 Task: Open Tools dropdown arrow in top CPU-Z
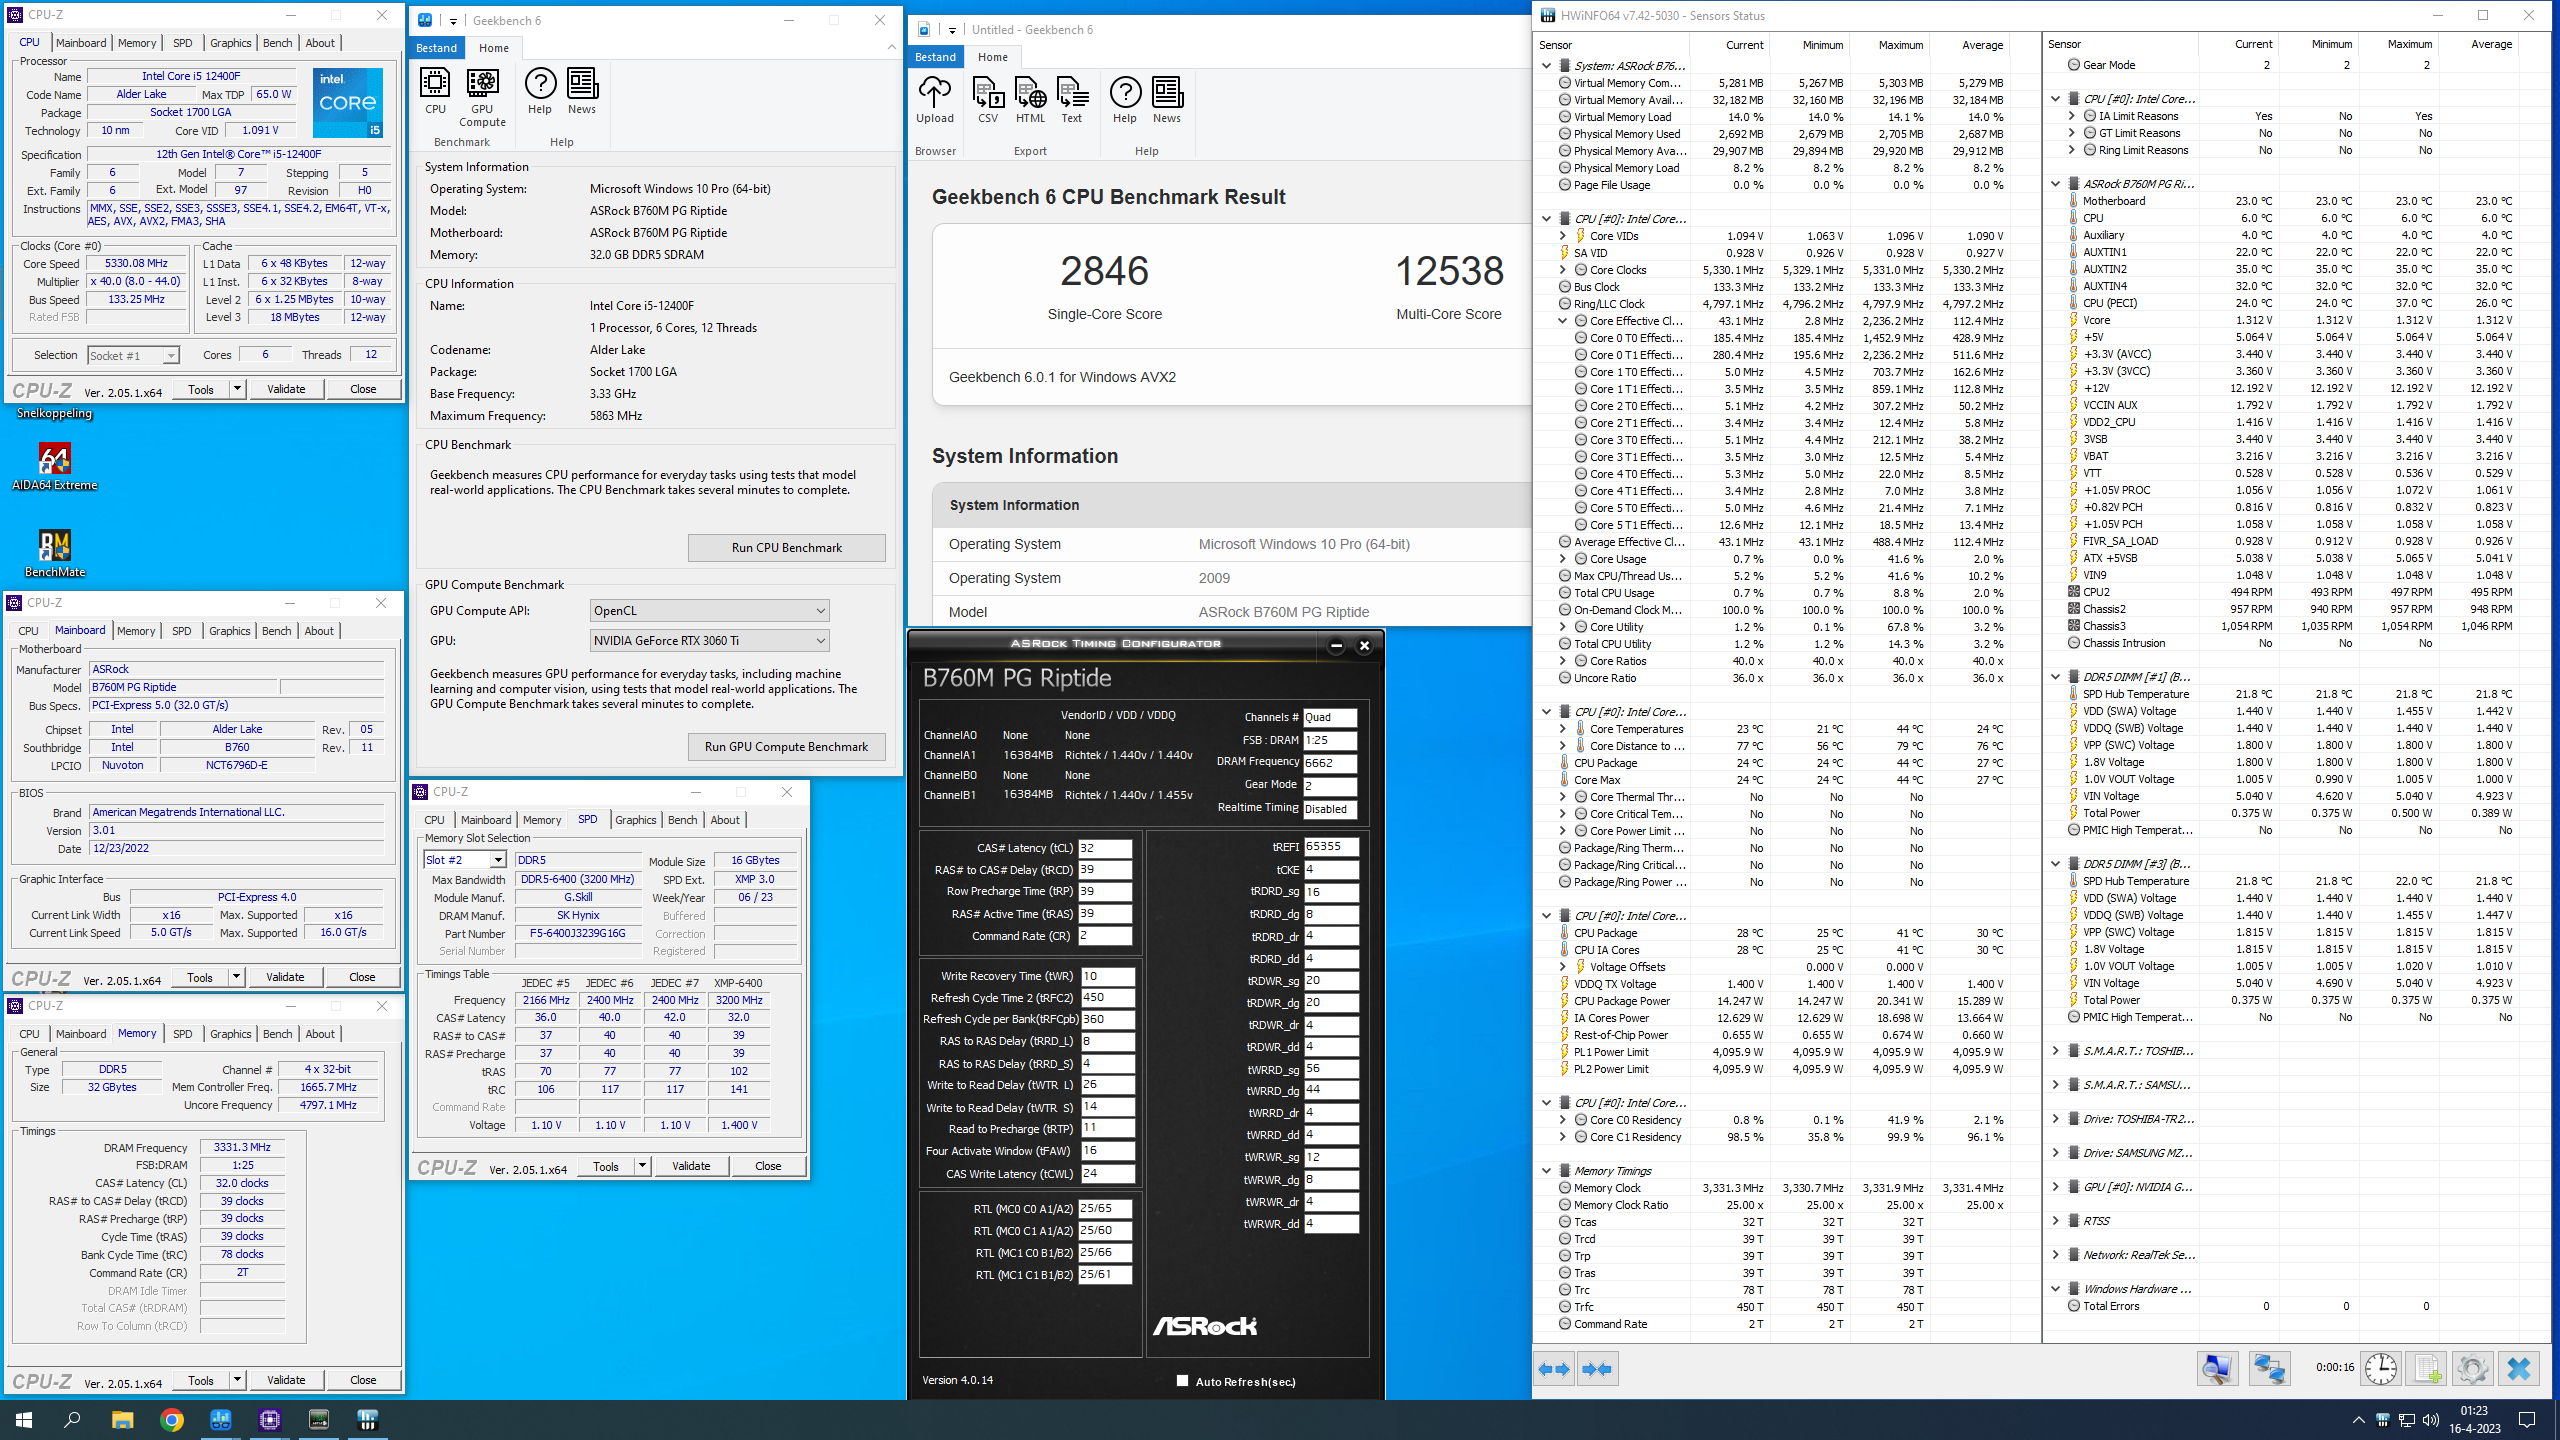point(237,389)
